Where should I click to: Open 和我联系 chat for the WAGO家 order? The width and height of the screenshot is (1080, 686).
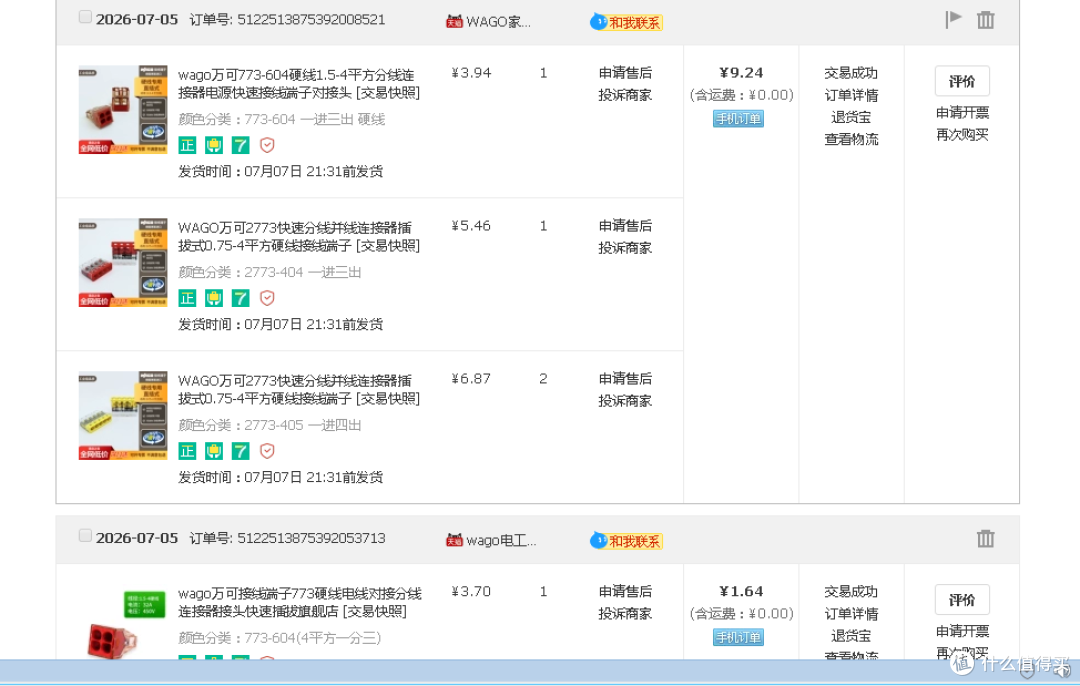pyautogui.click(x=626, y=22)
